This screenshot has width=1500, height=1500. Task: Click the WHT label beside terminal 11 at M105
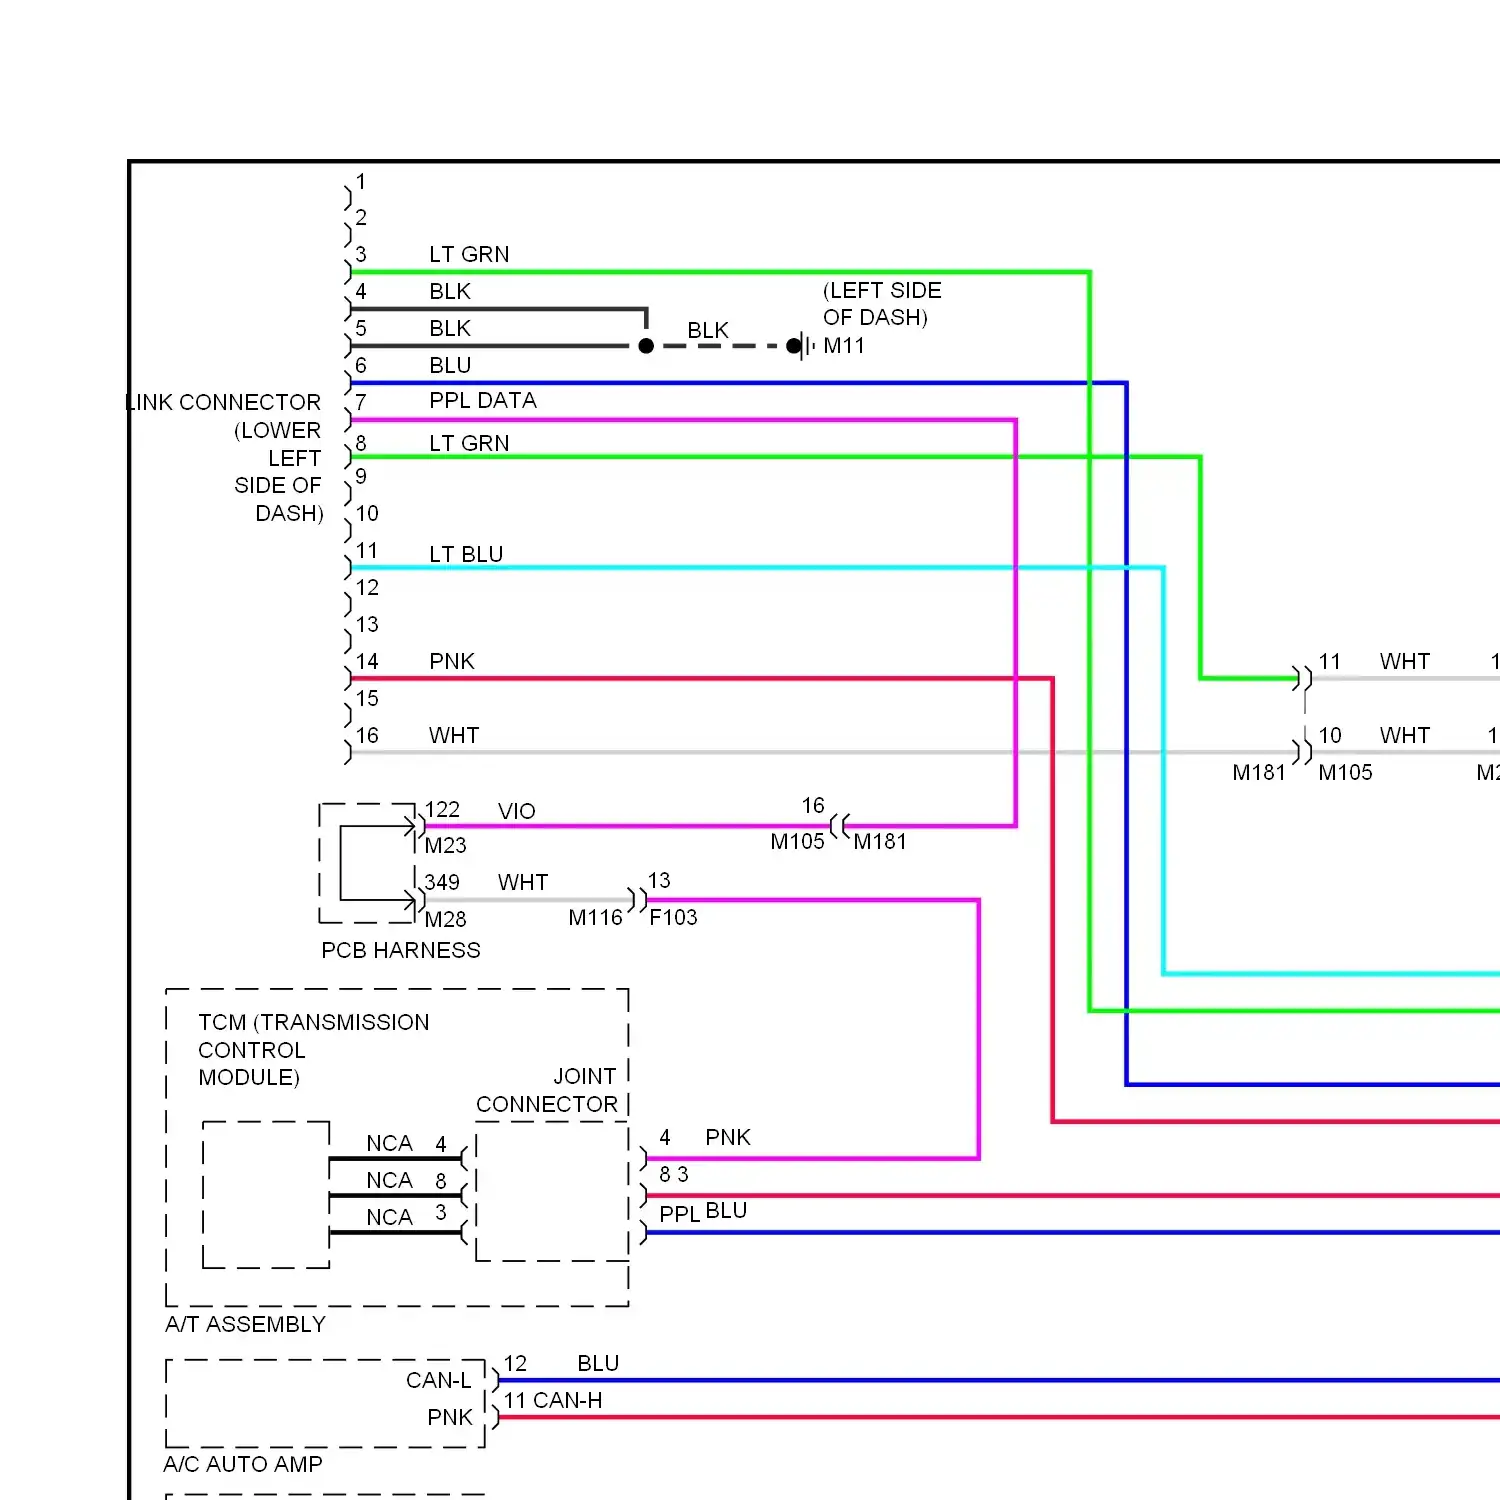(1405, 661)
